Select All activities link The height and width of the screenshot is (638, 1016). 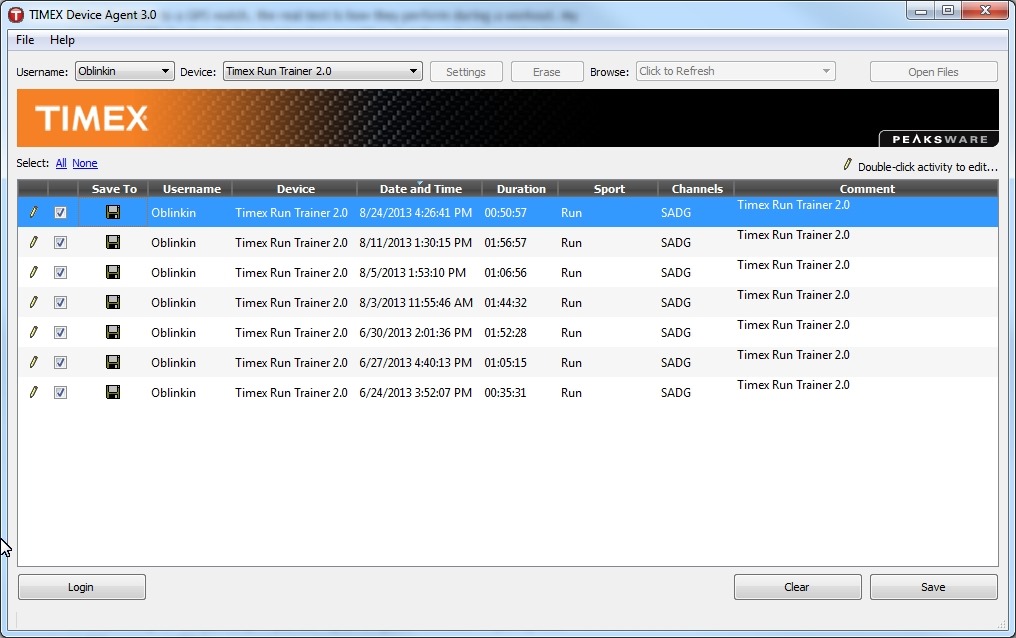click(x=61, y=163)
